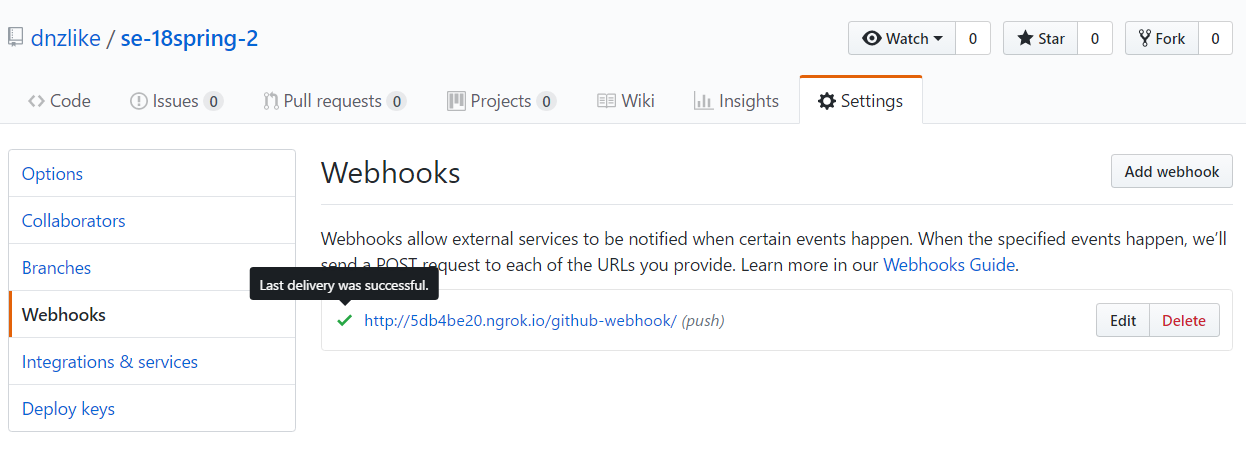
Task: Click the watchers count next to Watch
Action: coord(973,38)
